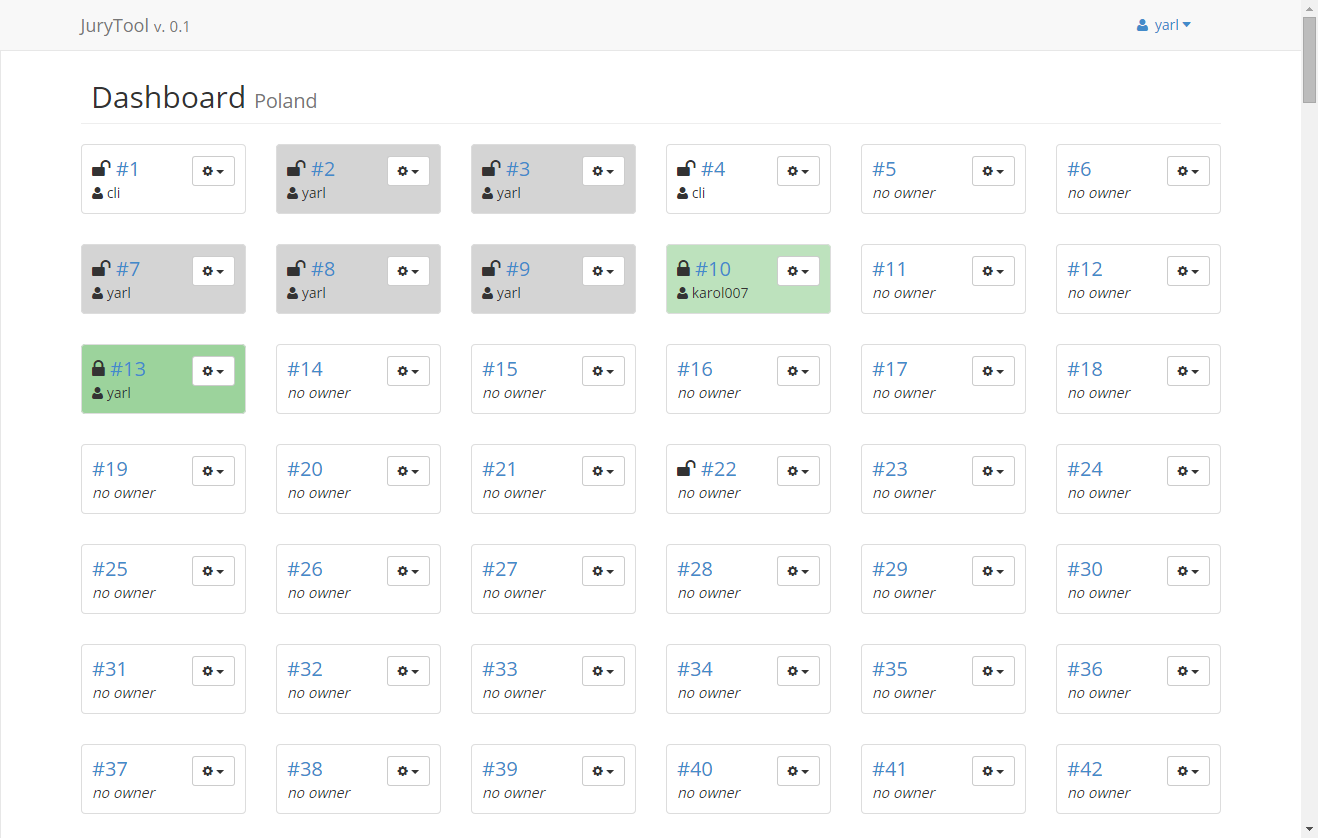This screenshot has height=838, width=1318.
Task: Click the user icon beside cli on card #1
Action: 98,194
